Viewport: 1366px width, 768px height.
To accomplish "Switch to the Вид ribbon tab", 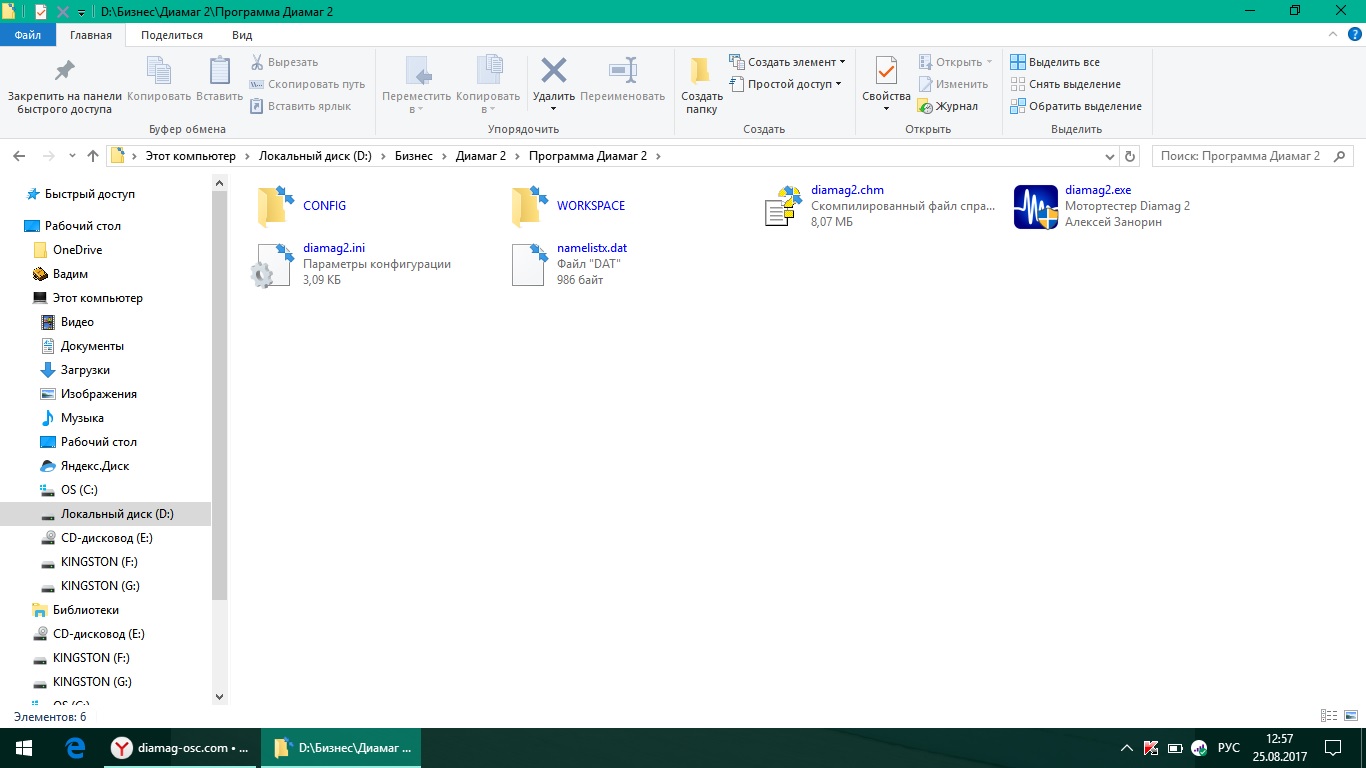I will [242, 35].
